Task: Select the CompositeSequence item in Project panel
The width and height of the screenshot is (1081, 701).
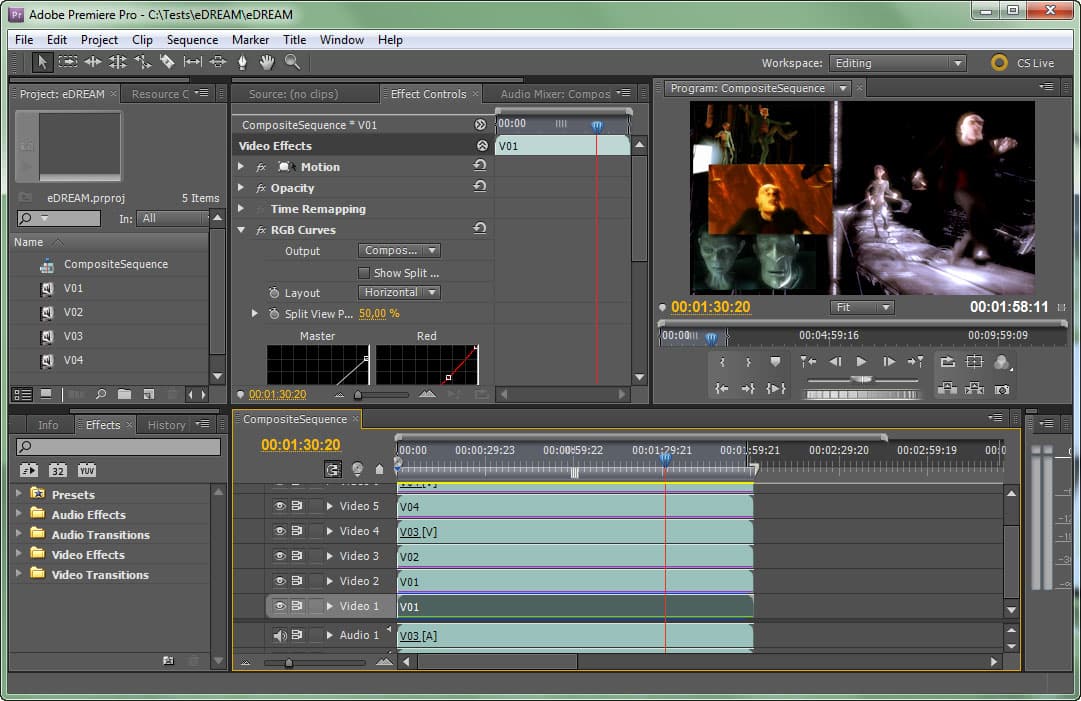Action: (115, 265)
